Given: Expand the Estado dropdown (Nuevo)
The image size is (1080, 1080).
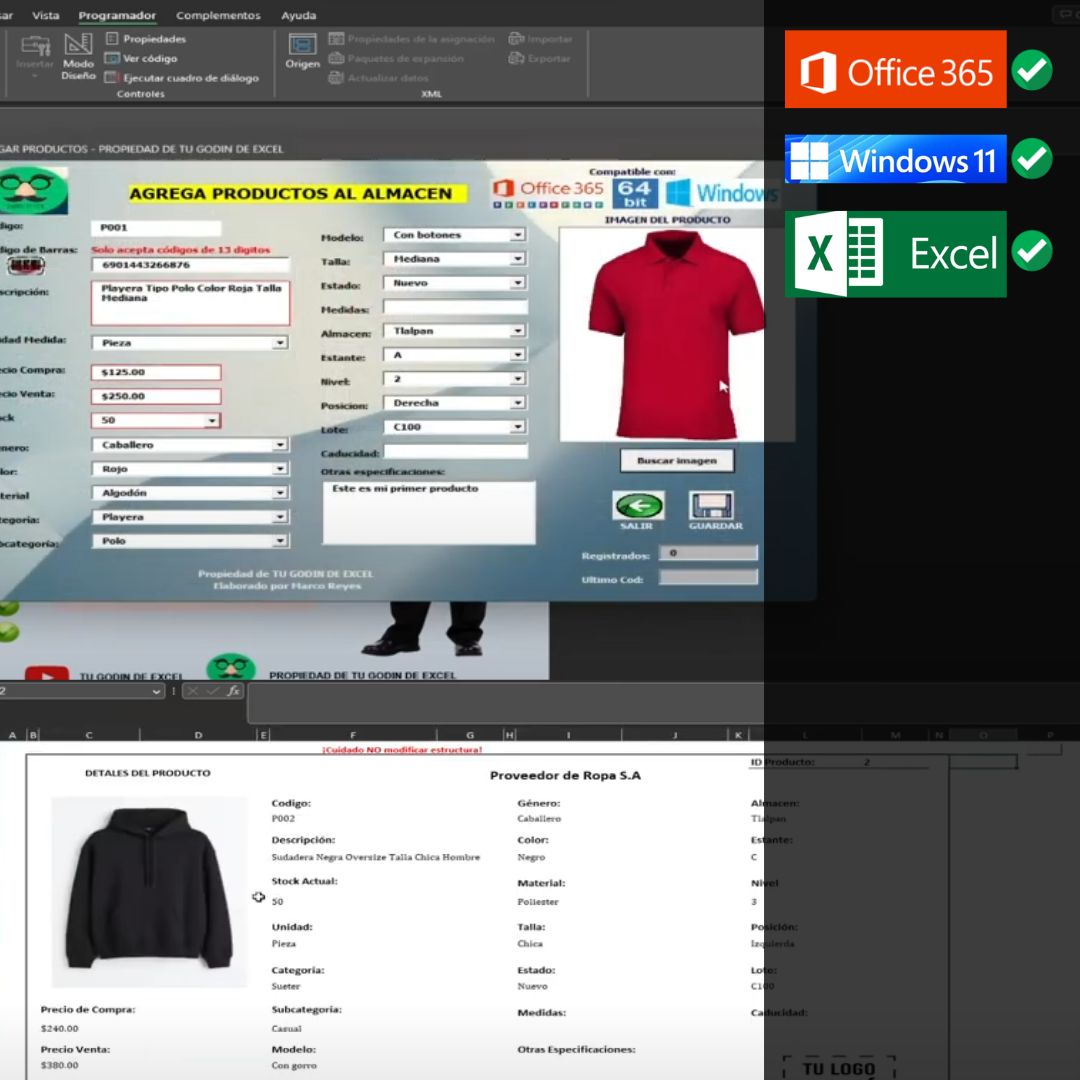Looking at the screenshot, I should point(517,283).
